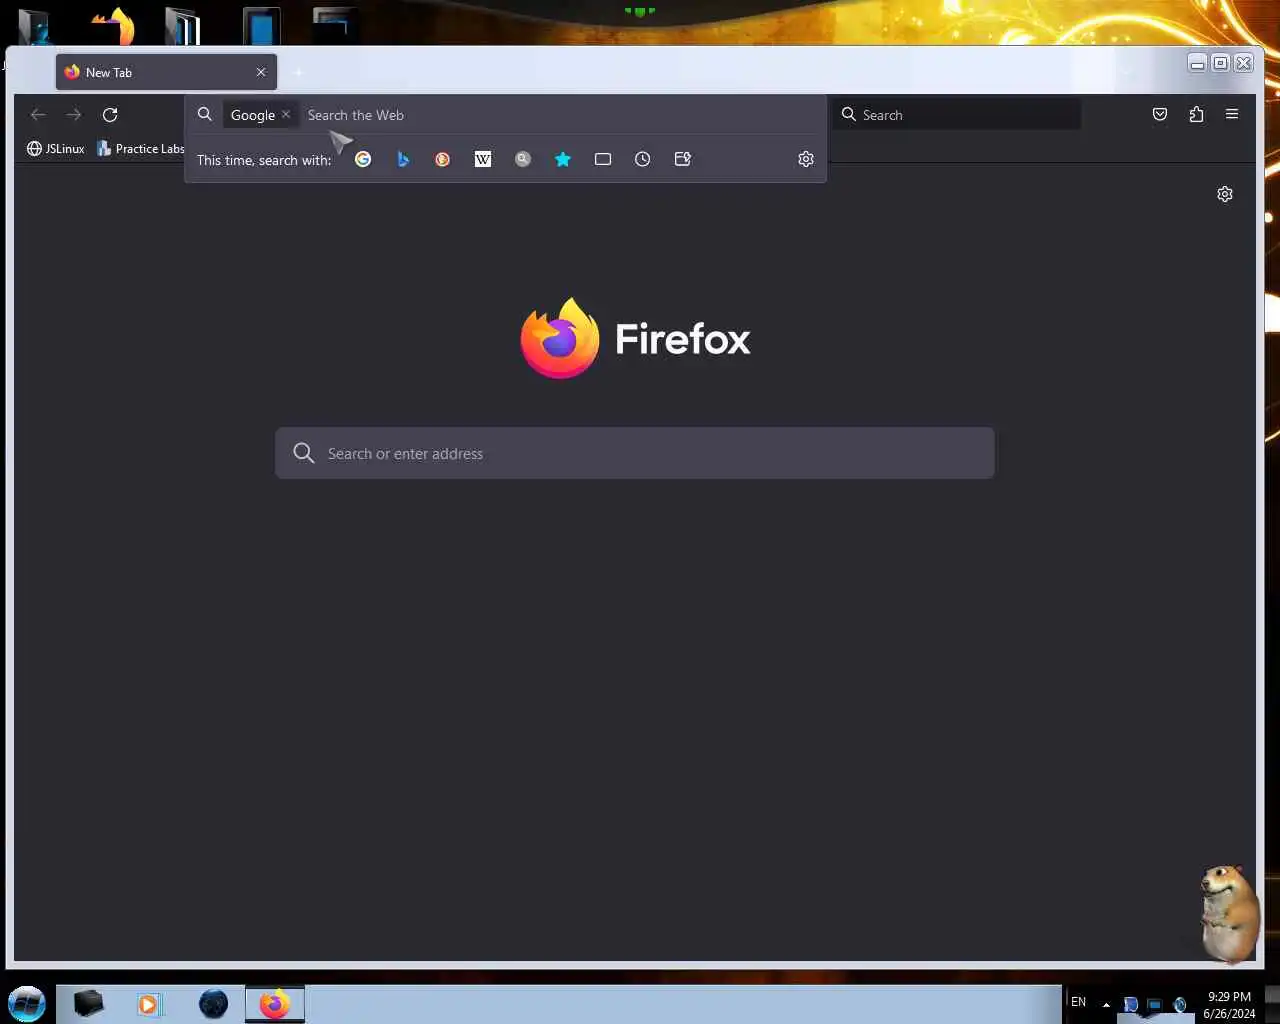Personalize new tab via gear icon
Viewport: 1280px width, 1024px height.
pyautogui.click(x=1225, y=194)
